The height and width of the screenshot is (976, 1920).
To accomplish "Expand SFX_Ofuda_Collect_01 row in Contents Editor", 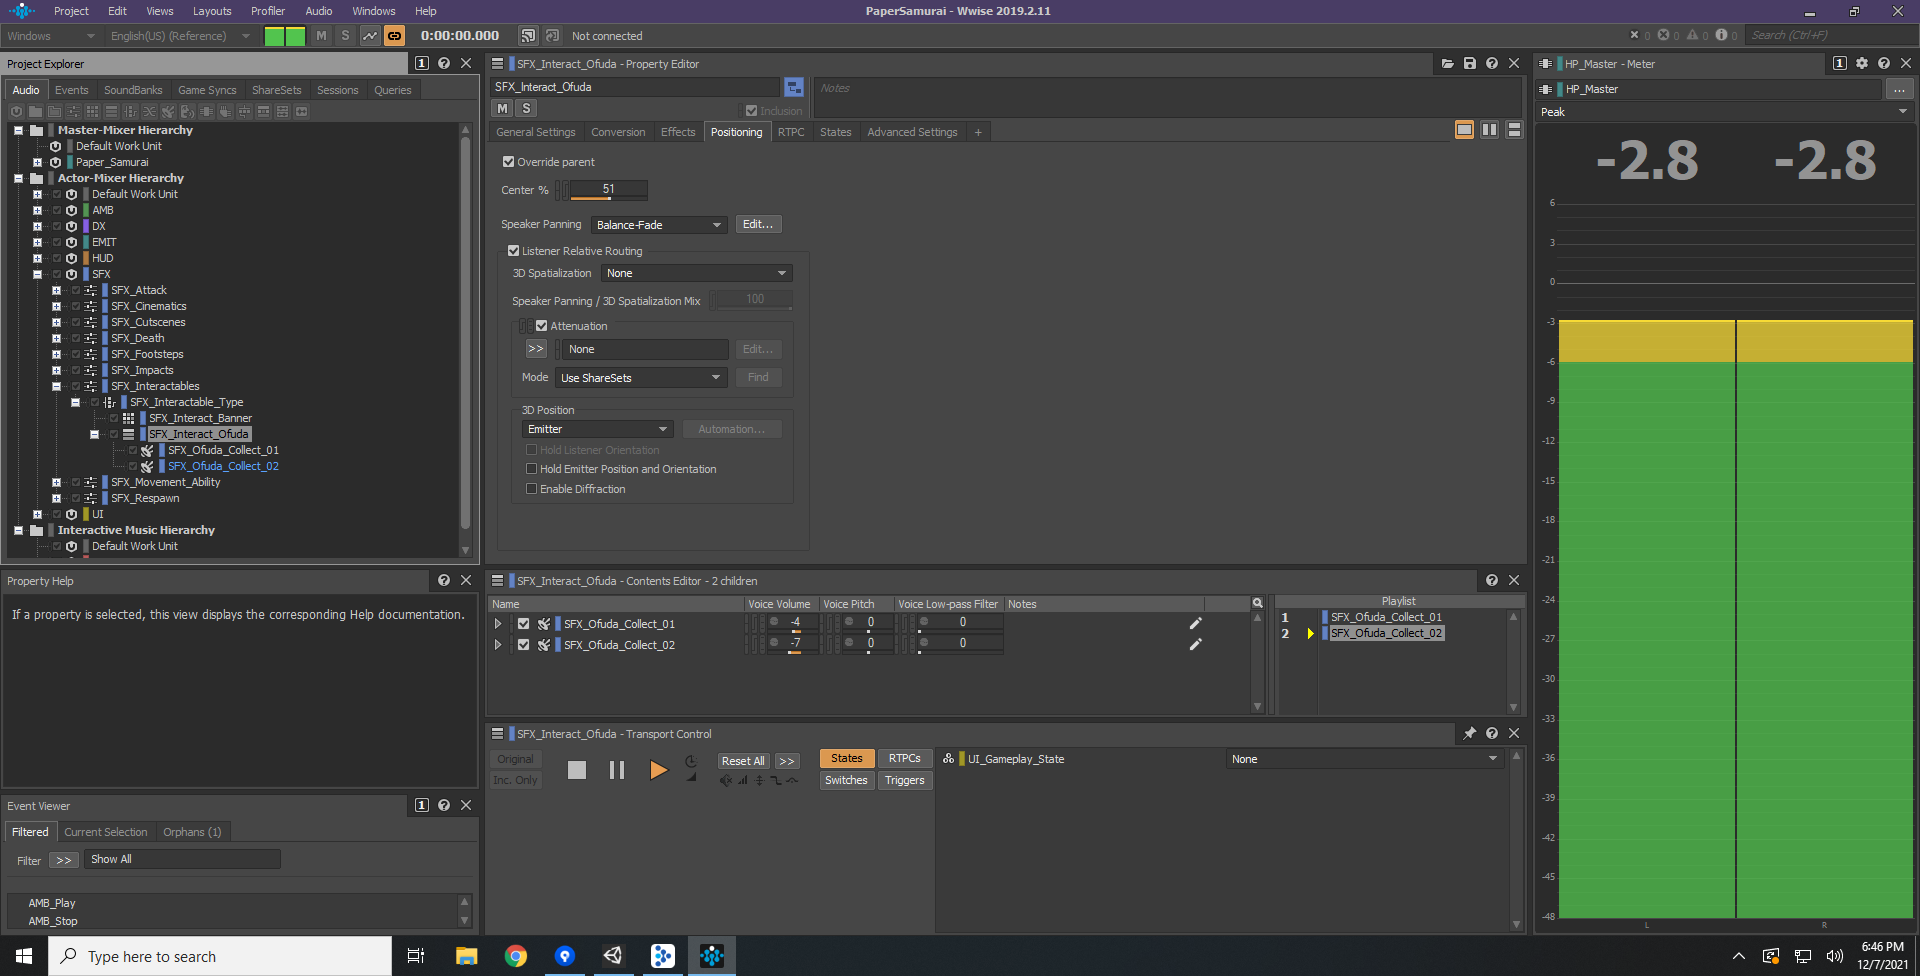I will (x=498, y=623).
